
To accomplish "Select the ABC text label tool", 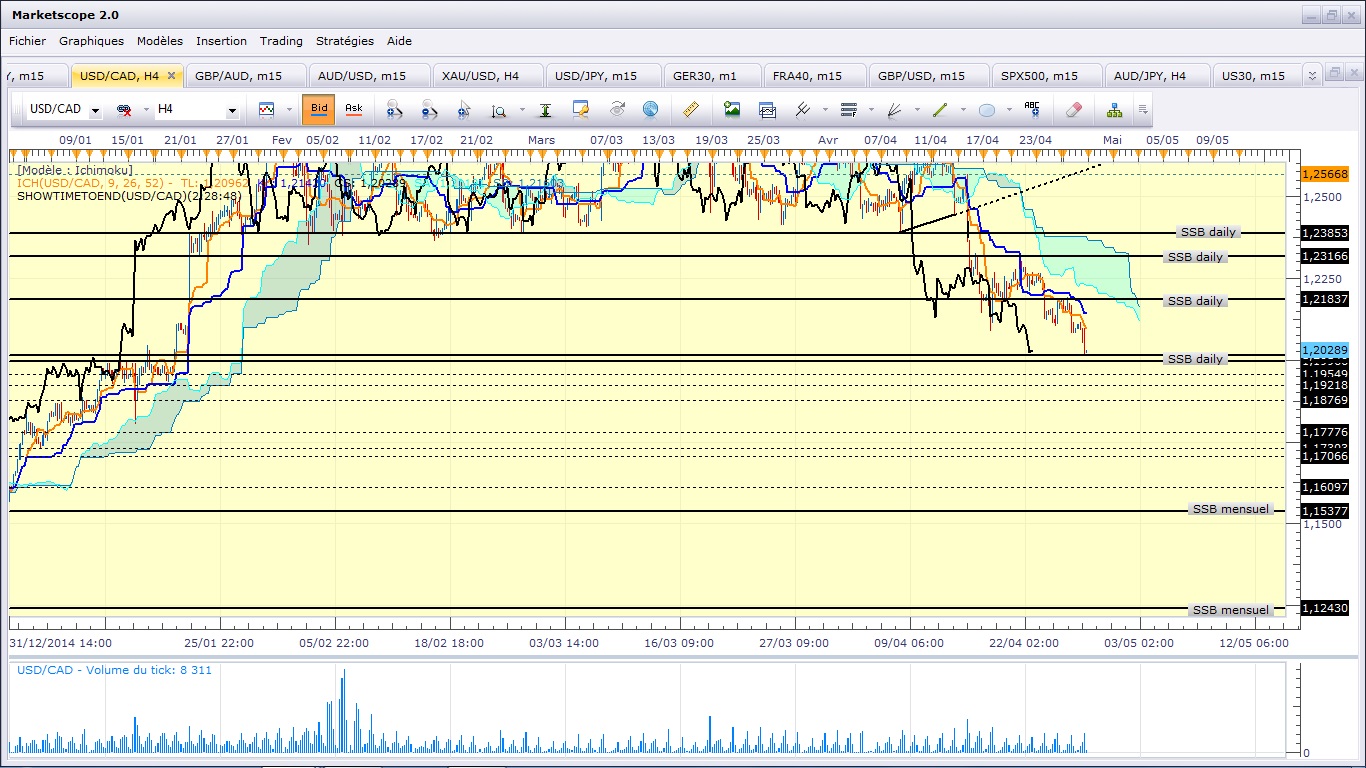I will 1032,110.
